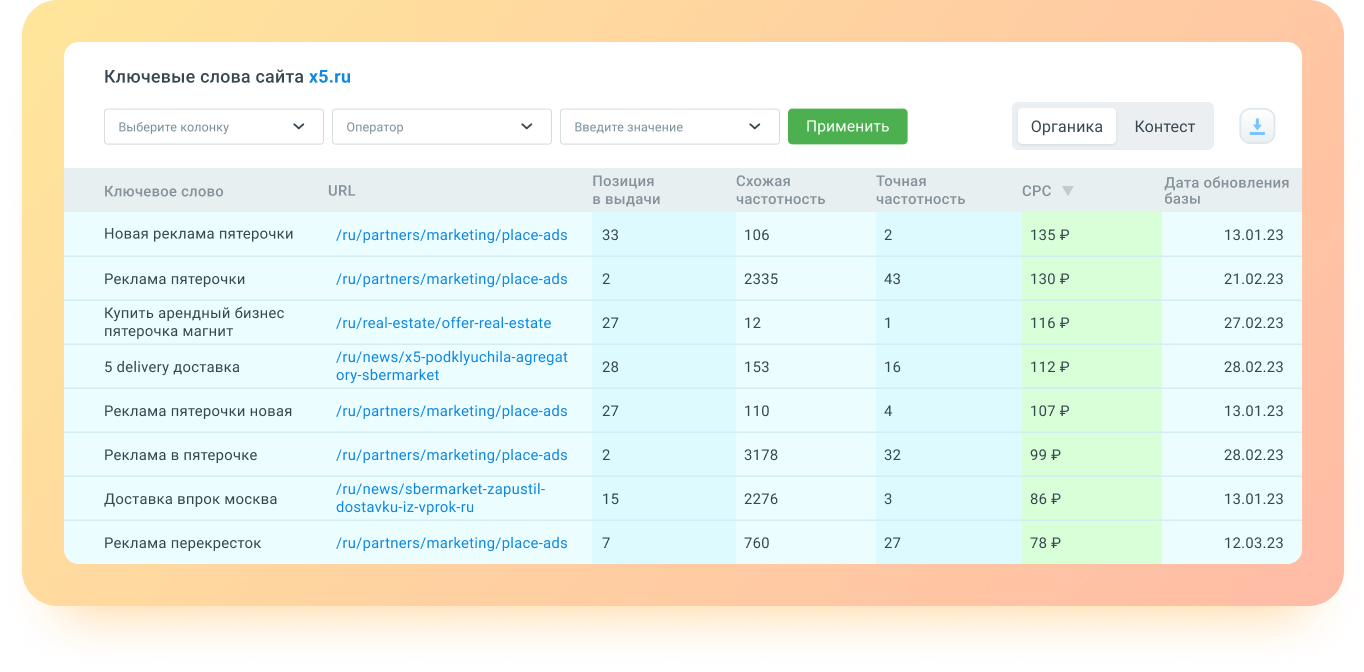Click similar frequency value '153'
1364x672 pixels.
757,367
